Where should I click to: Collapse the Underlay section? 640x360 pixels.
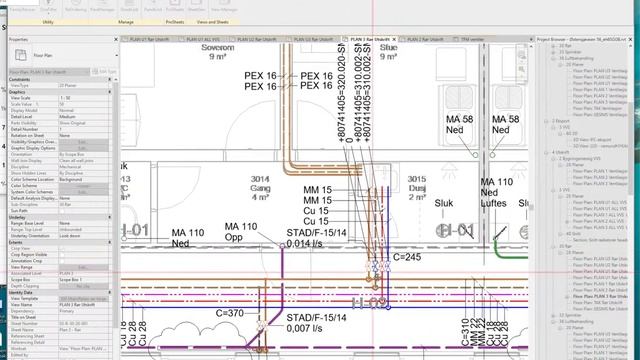(109, 217)
